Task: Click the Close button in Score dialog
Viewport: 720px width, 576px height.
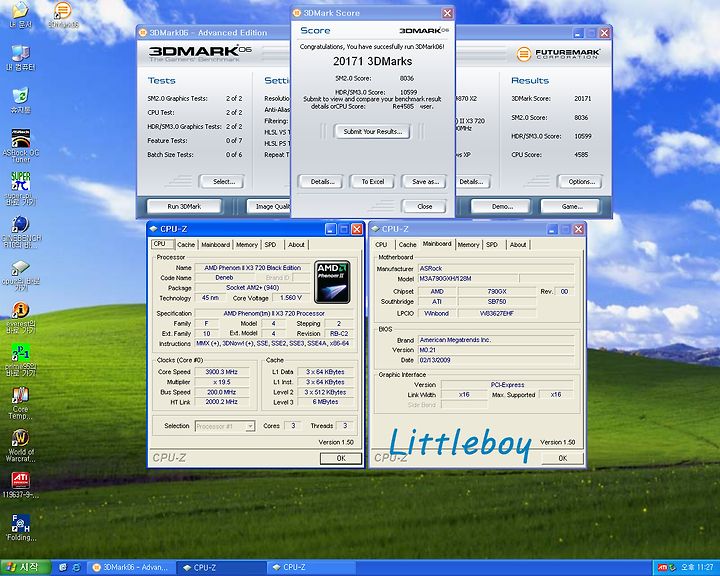Action: tap(425, 207)
